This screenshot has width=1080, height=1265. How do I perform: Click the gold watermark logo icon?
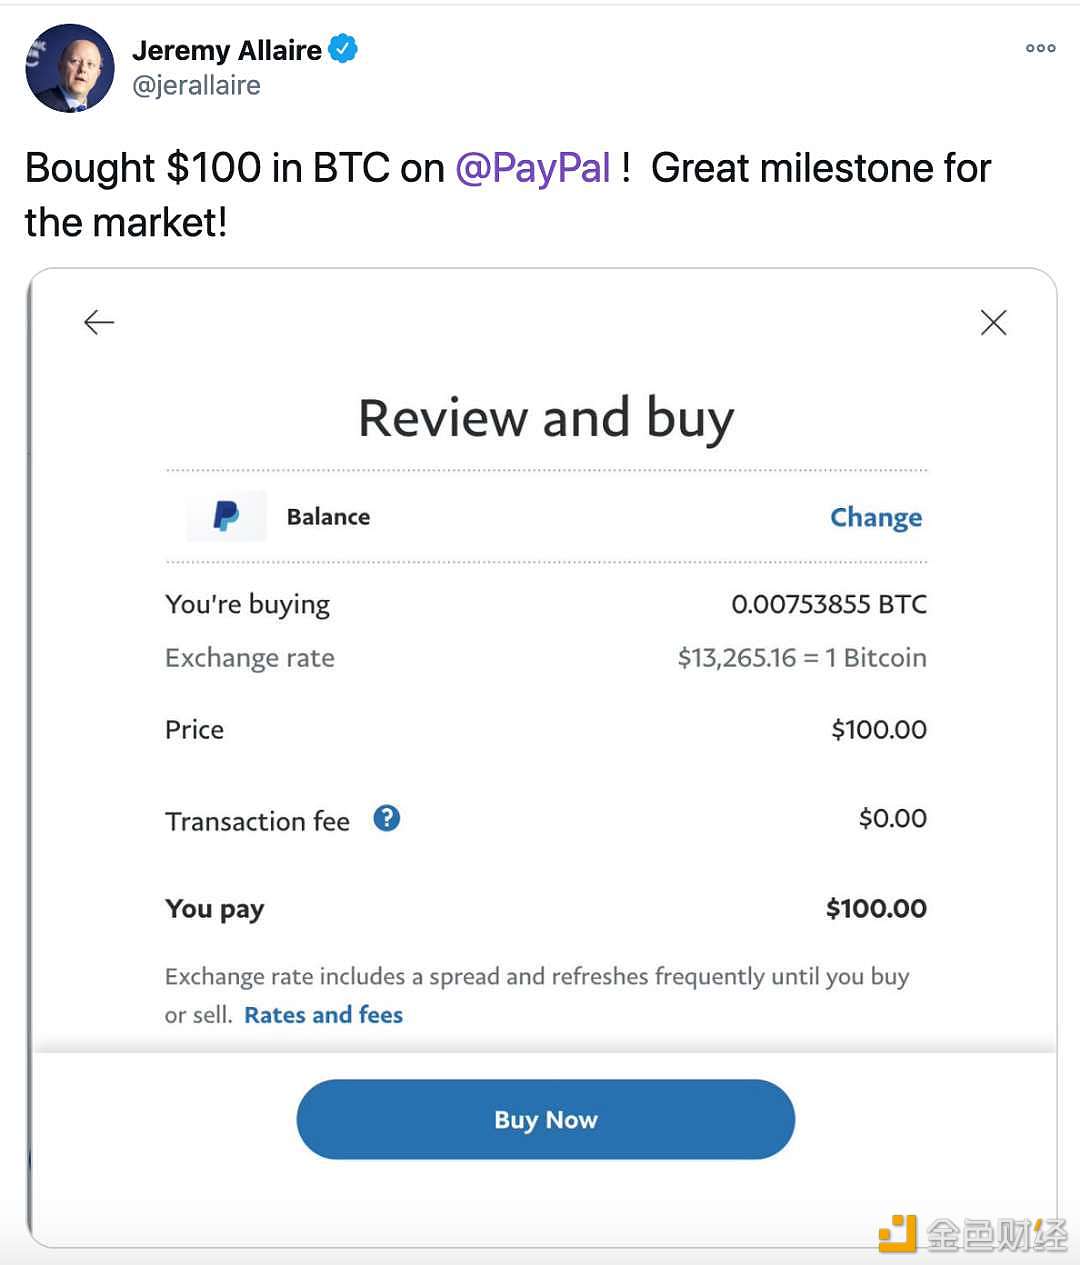click(x=897, y=1233)
